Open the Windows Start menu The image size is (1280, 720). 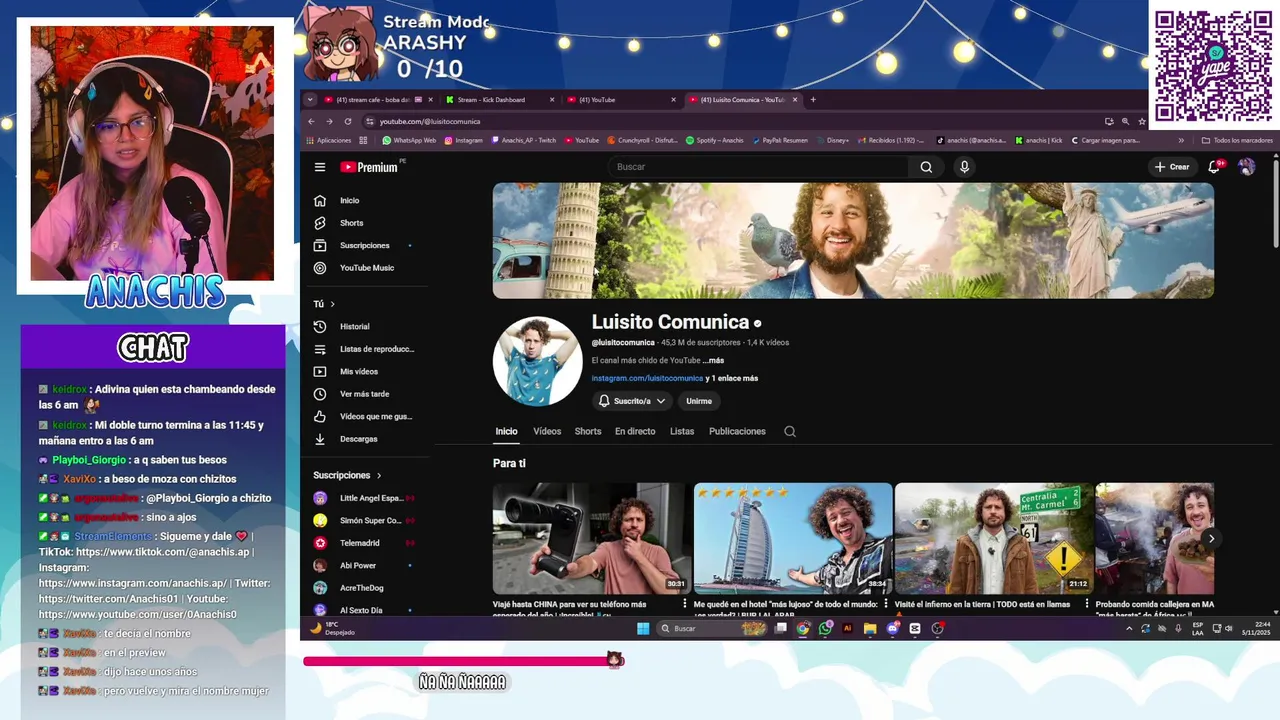[x=643, y=629]
